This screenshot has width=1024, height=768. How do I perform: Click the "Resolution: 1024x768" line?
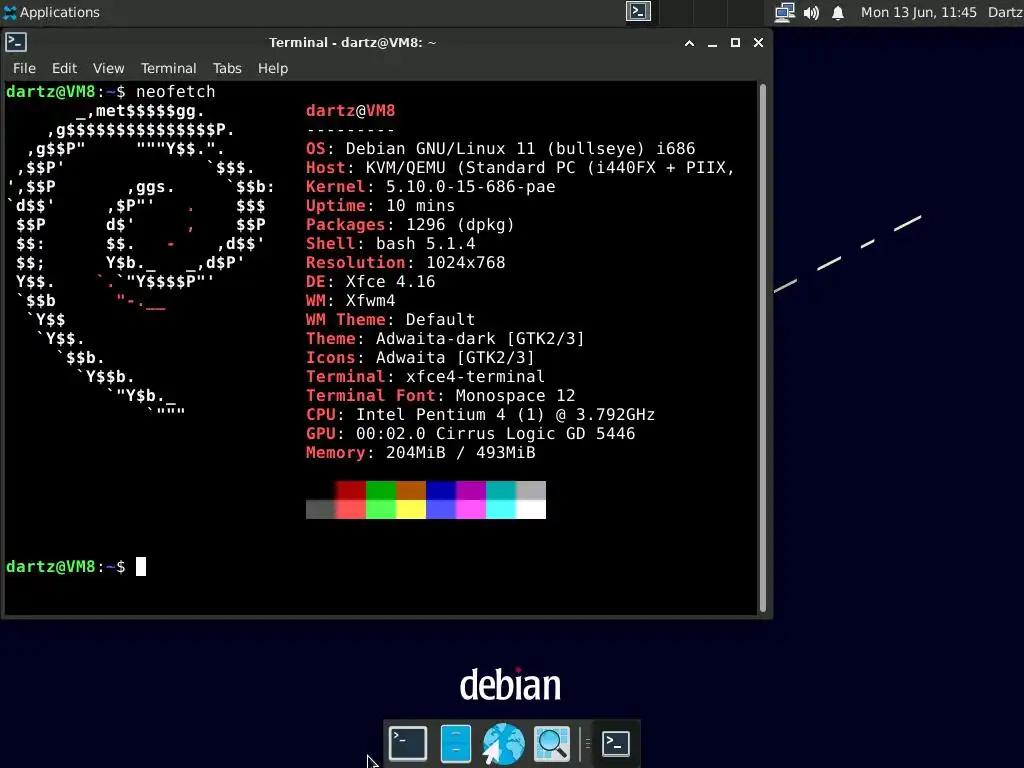(x=406, y=263)
